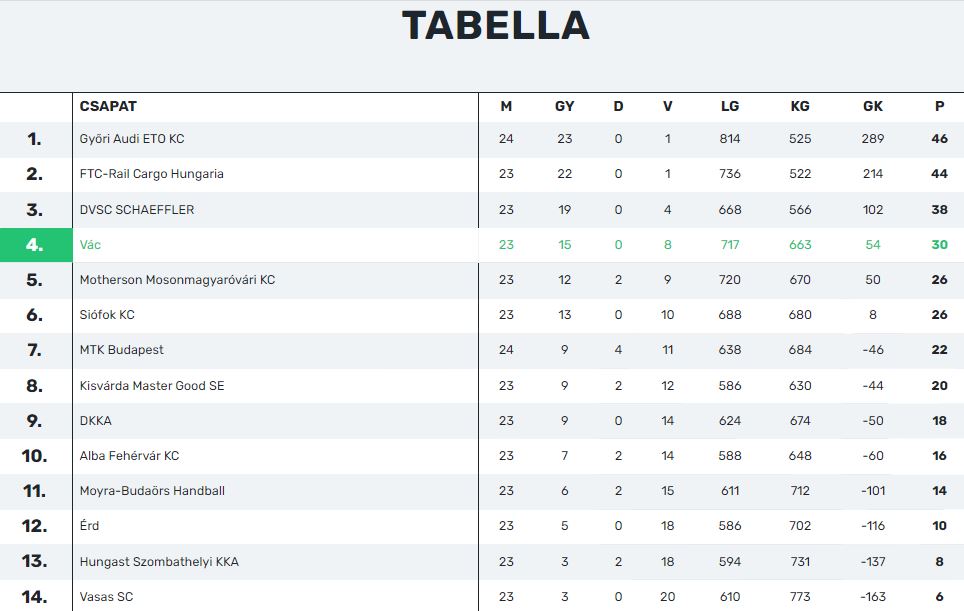Select the green 4. rank cell
964x611 pixels.
pos(36,245)
